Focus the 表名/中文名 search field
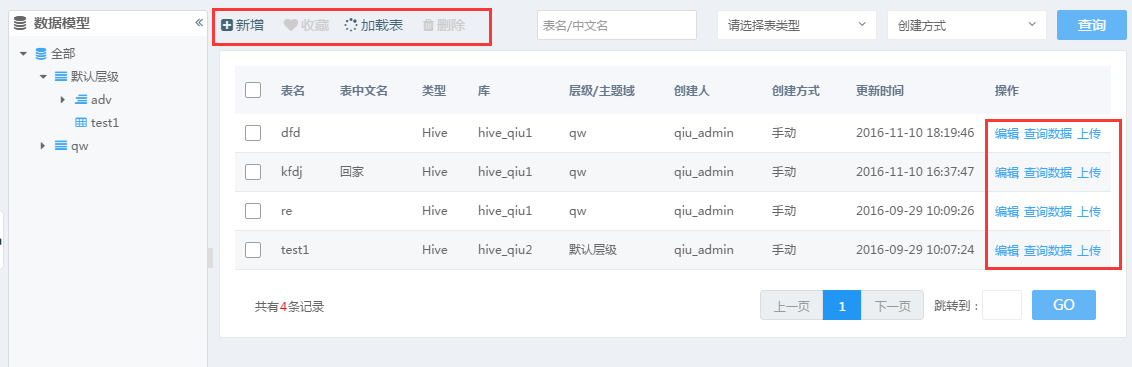The image size is (1132, 367). 617,25
